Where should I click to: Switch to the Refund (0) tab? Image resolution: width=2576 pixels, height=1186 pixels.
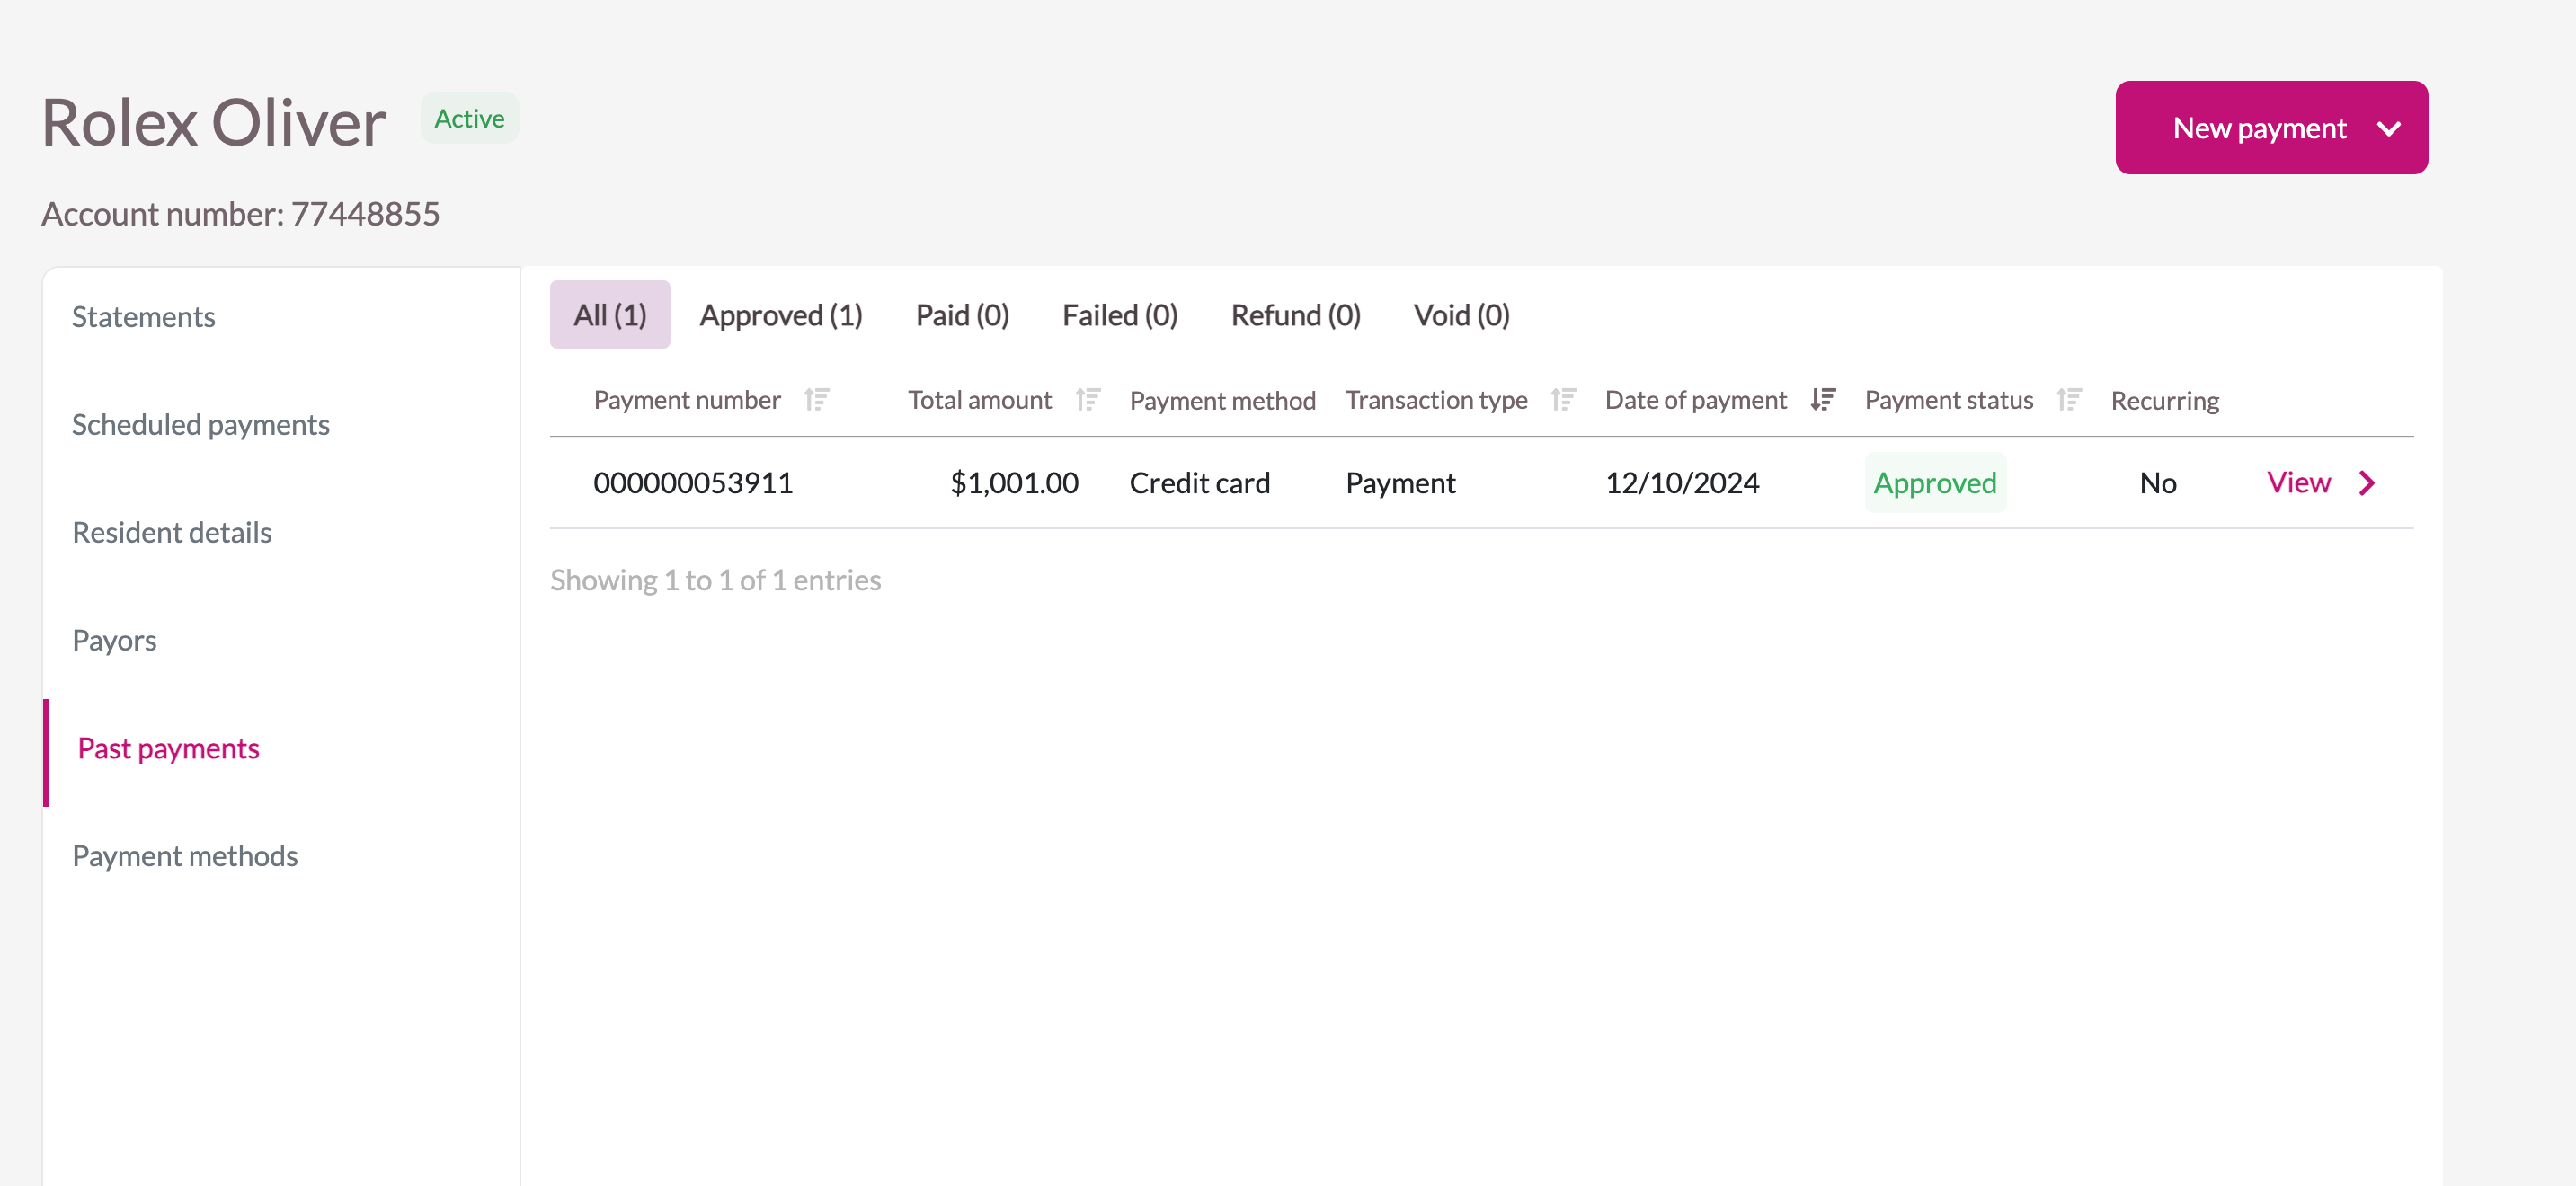pyautogui.click(x=1295, y=315)
